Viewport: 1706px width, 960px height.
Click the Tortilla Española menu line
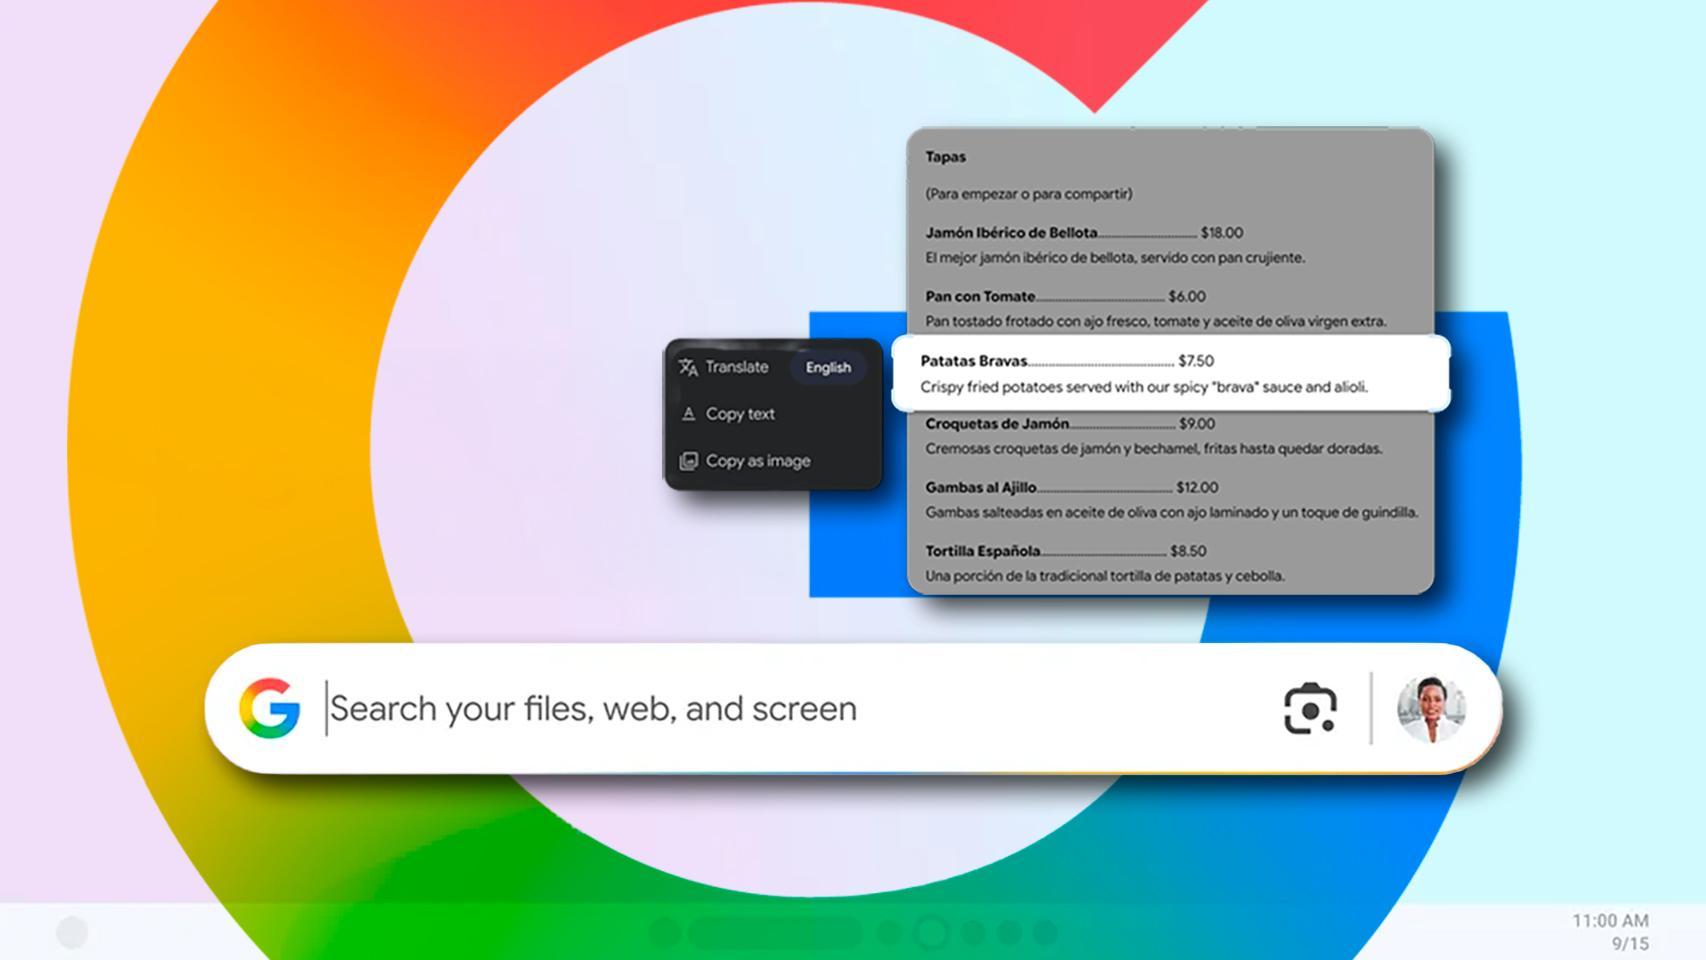click(982, 551)
